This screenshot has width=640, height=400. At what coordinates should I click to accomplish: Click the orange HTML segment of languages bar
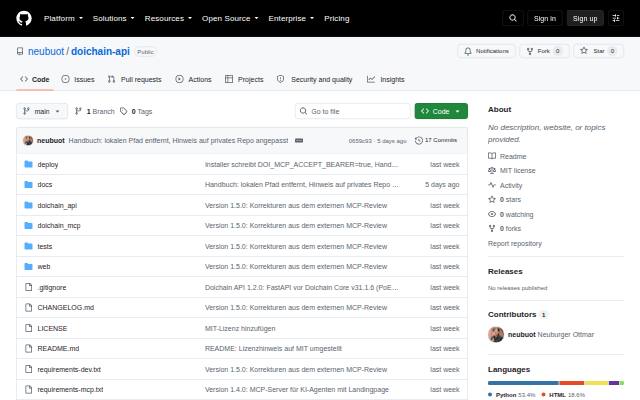571,383
